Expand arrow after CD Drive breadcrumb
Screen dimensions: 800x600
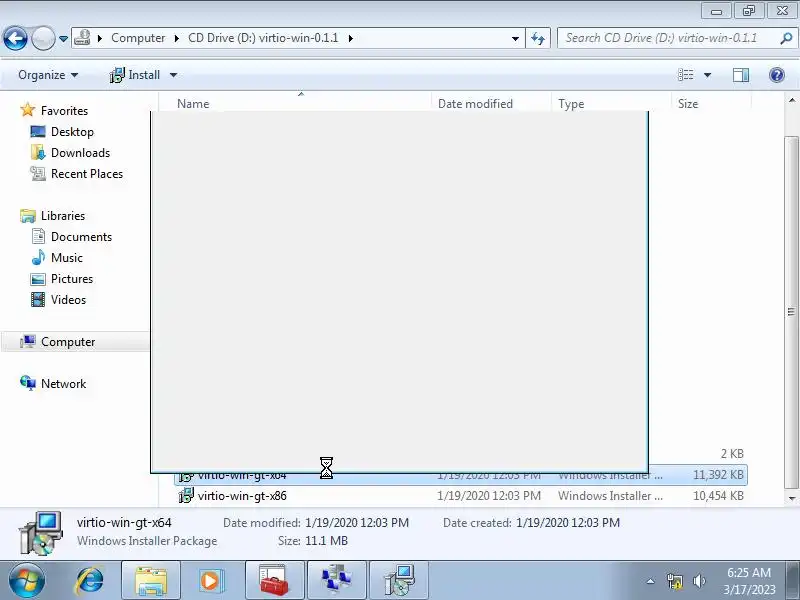351,38
